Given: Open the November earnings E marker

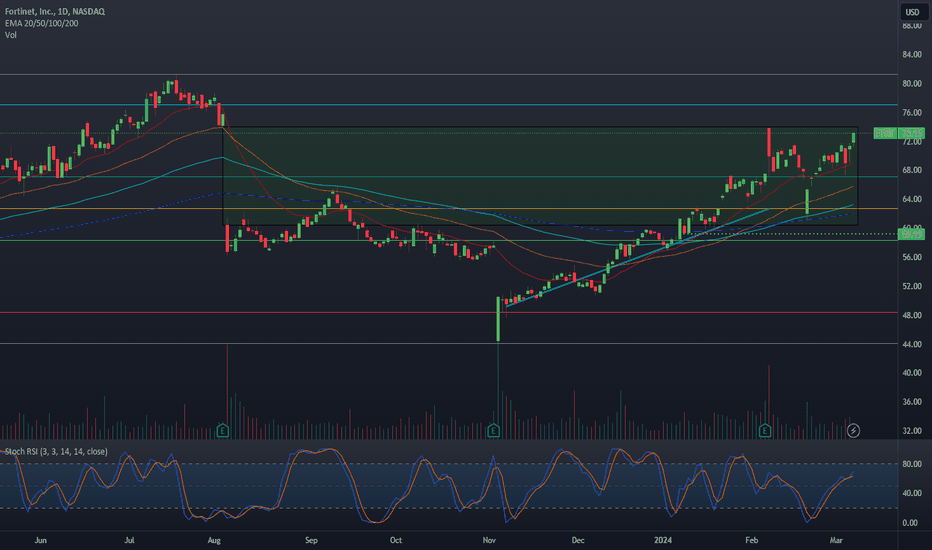Looking at the screenshot, I should [493, 430].
